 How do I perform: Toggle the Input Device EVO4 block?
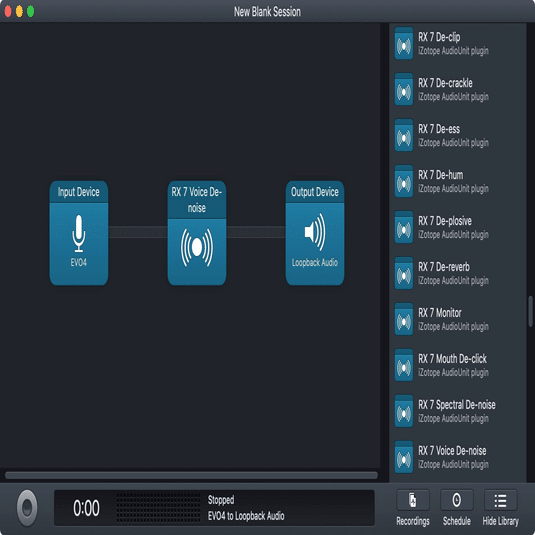tap(79, 233)
